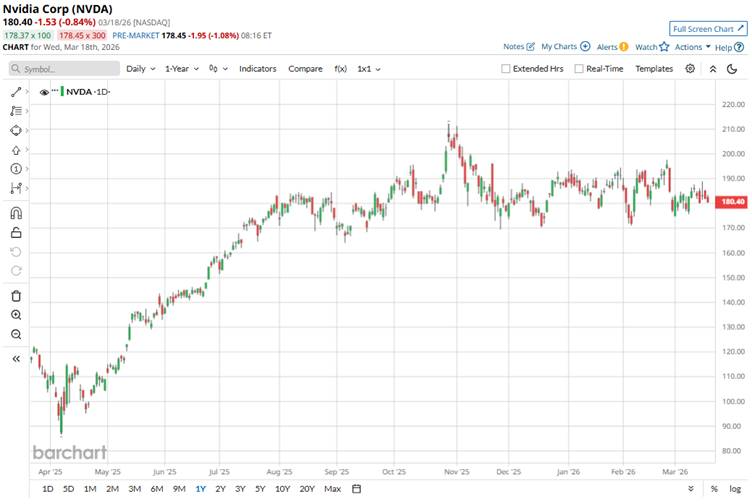
Task: Toggle percent scale button
Action: (x=714, y=489)
